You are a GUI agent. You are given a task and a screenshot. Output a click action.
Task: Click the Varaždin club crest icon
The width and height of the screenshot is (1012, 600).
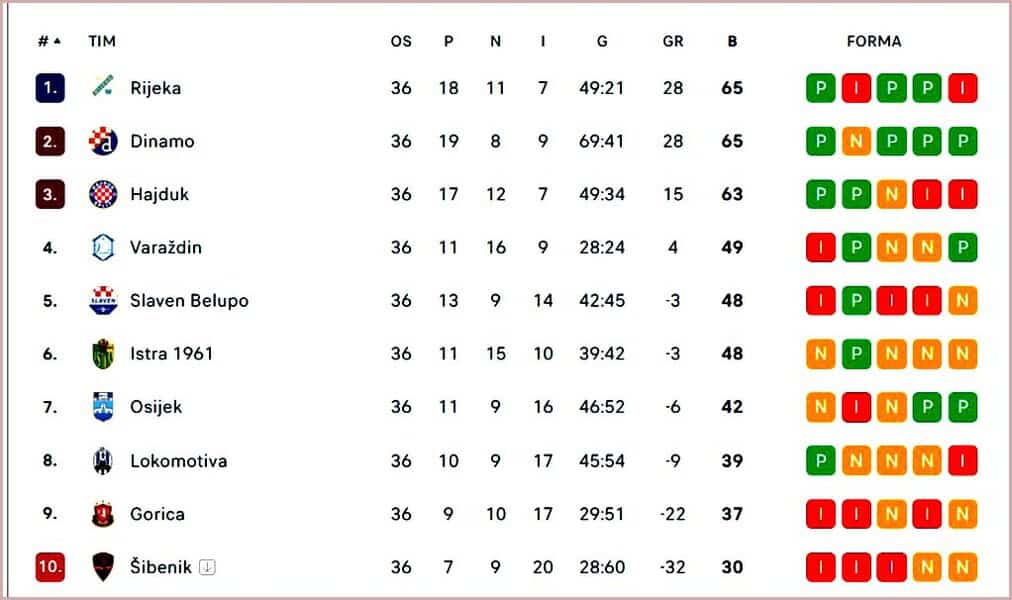[x=103, y=247]
